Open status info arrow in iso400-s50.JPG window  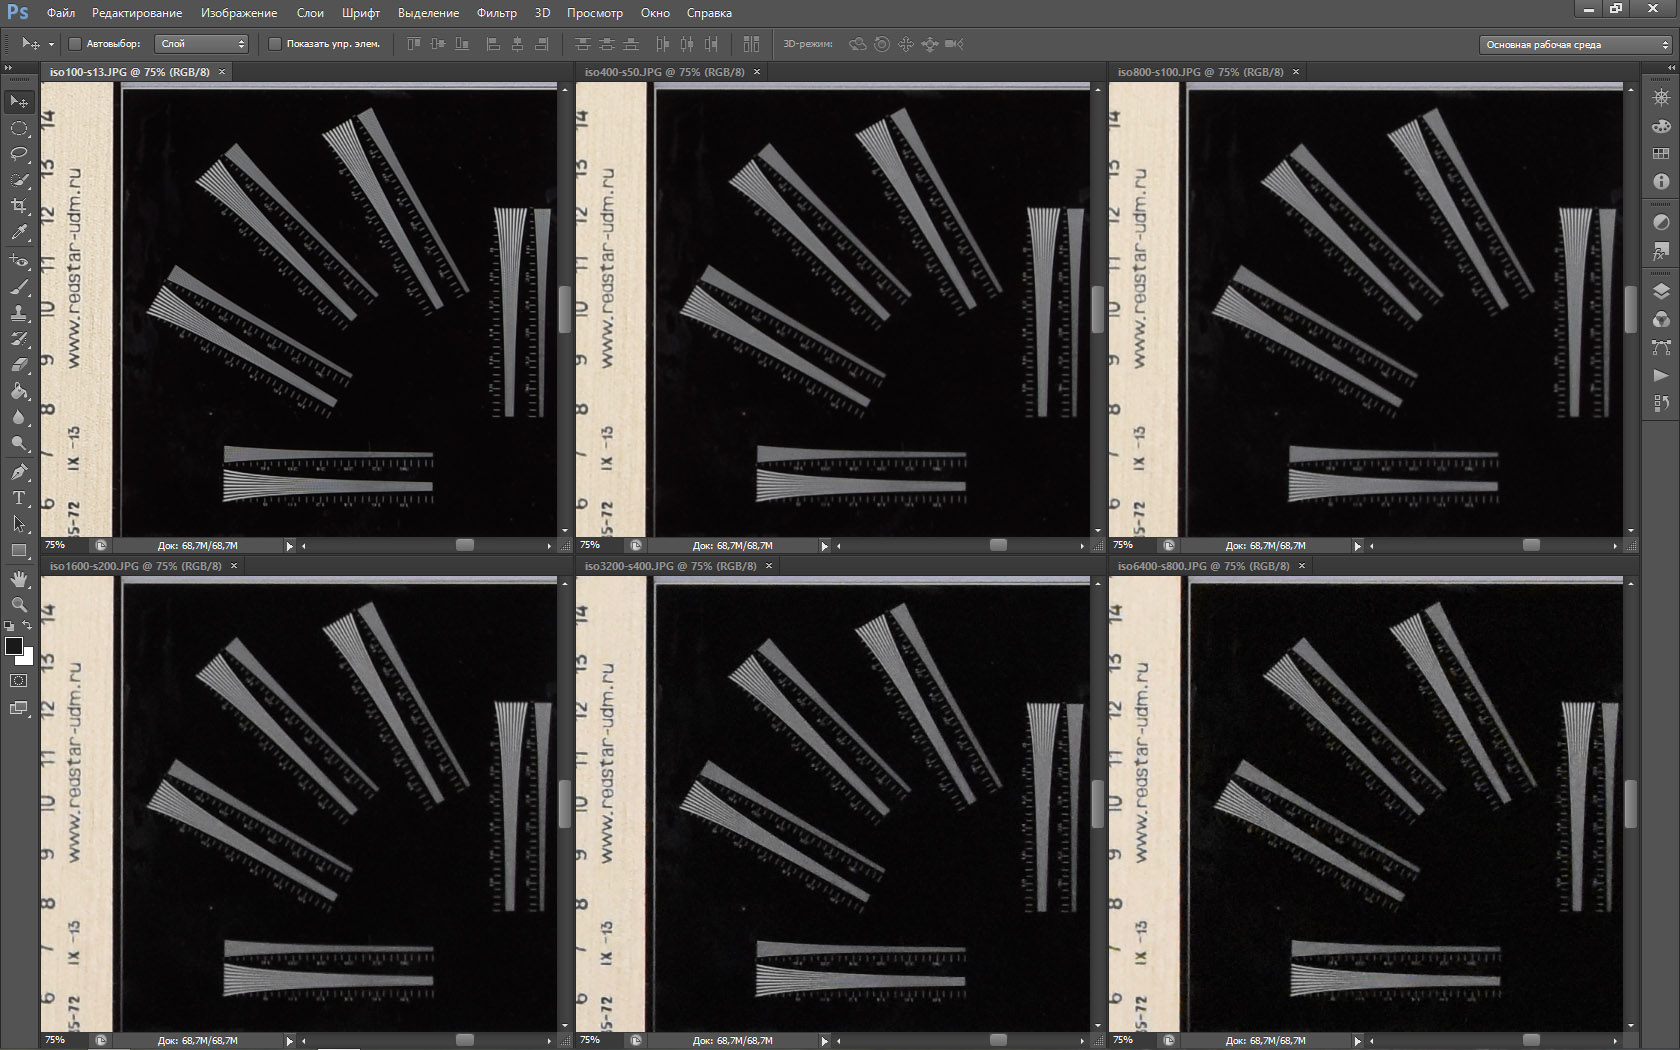pos(824,546)
